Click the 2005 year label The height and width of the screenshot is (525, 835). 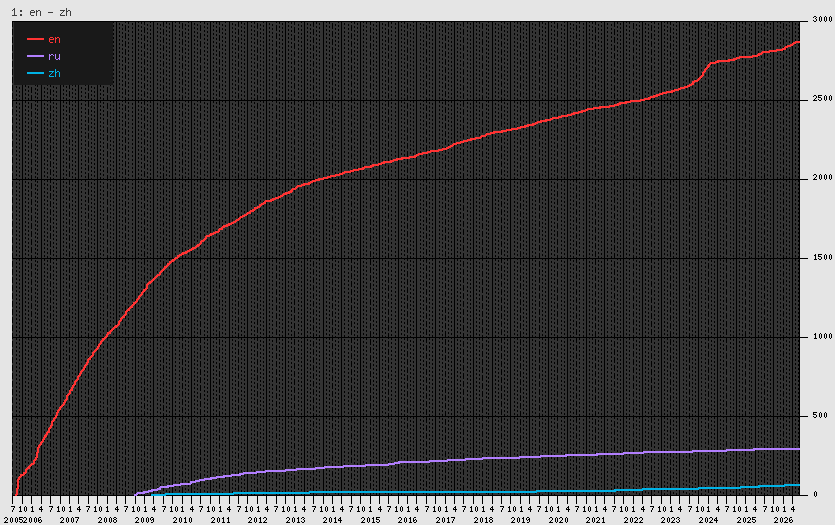coord(13,520)
